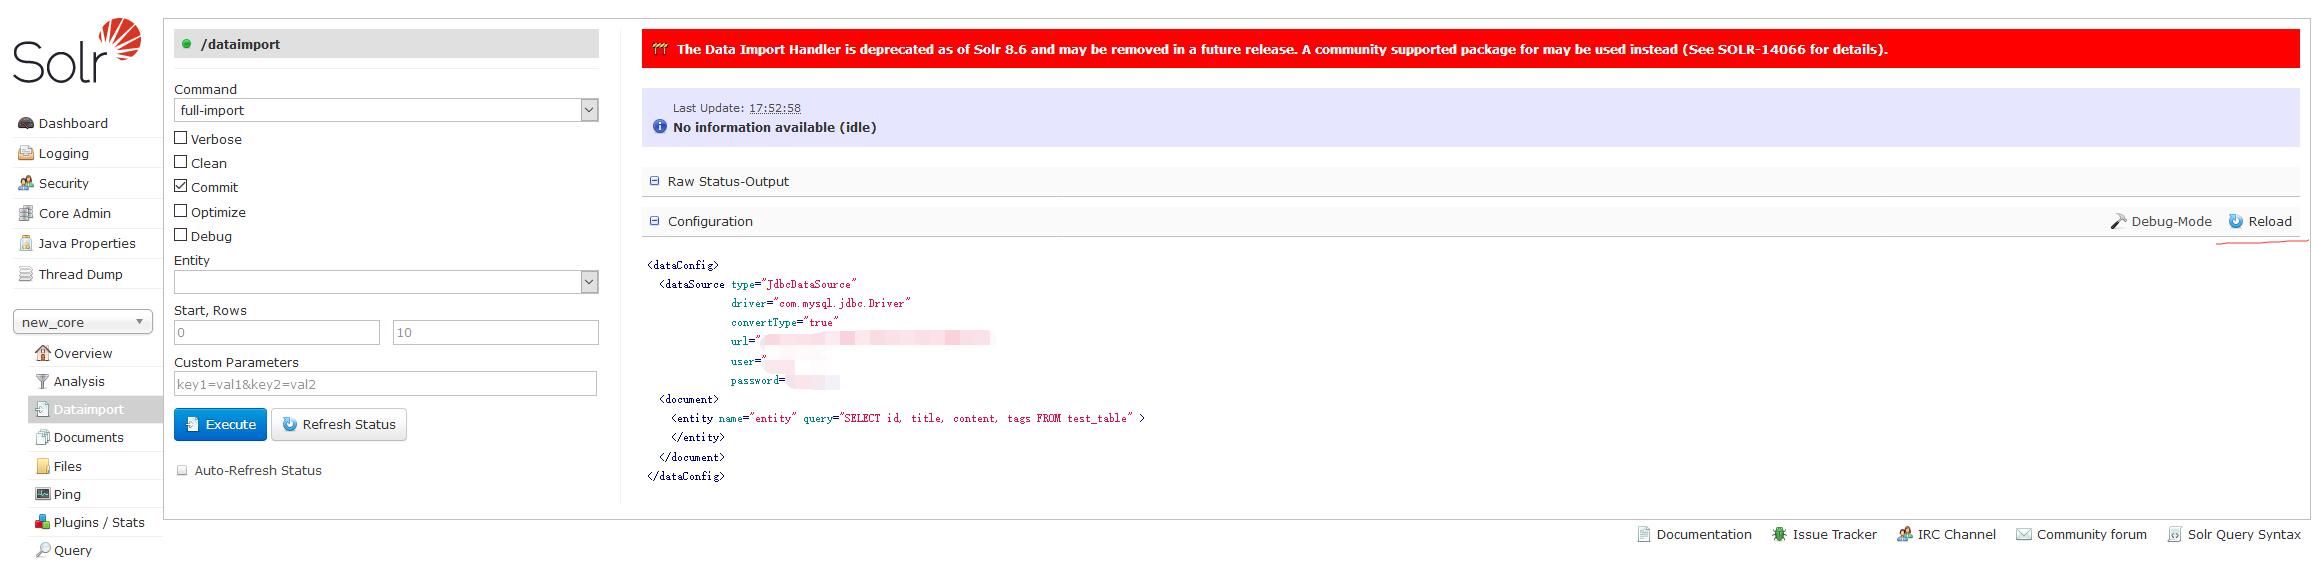2318x564 pixels.
Task: Click Refresh Status button
Action: pos(339,424)
